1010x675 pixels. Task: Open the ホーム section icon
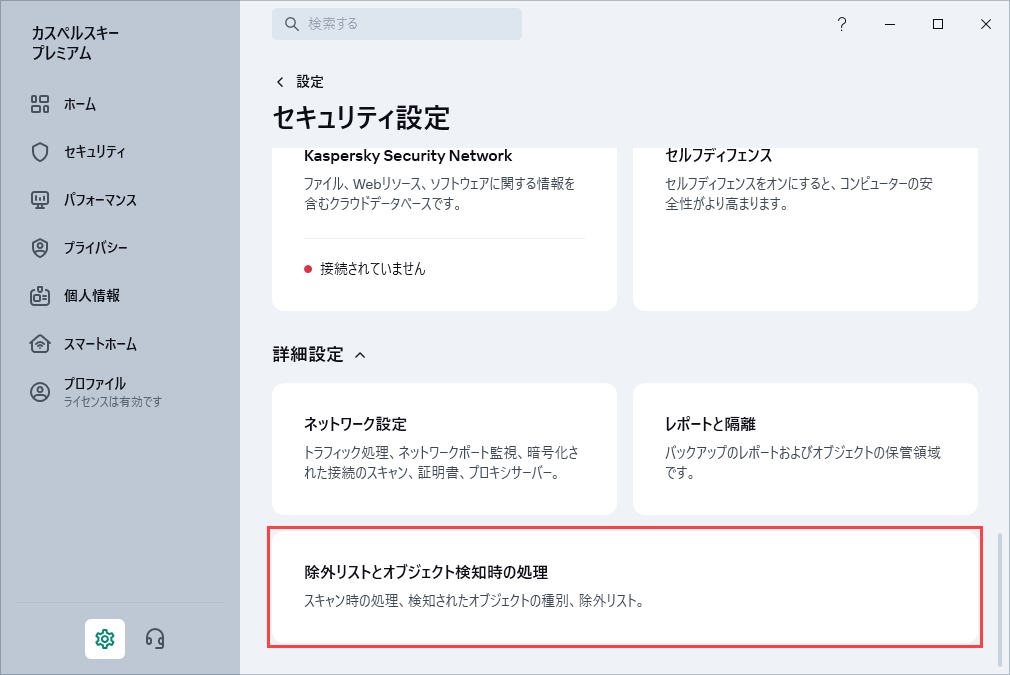(x=40, y=104)
